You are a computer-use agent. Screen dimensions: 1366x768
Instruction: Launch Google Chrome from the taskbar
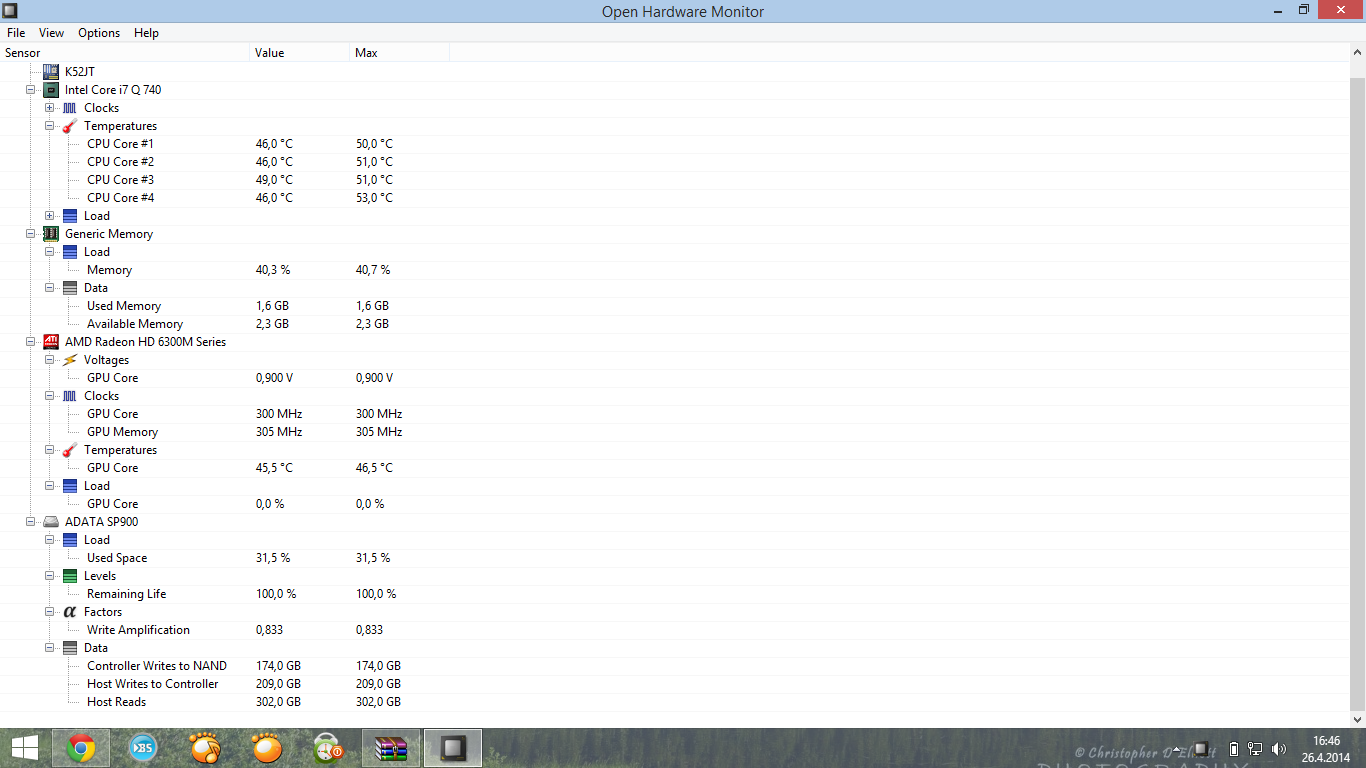point(81,748)
